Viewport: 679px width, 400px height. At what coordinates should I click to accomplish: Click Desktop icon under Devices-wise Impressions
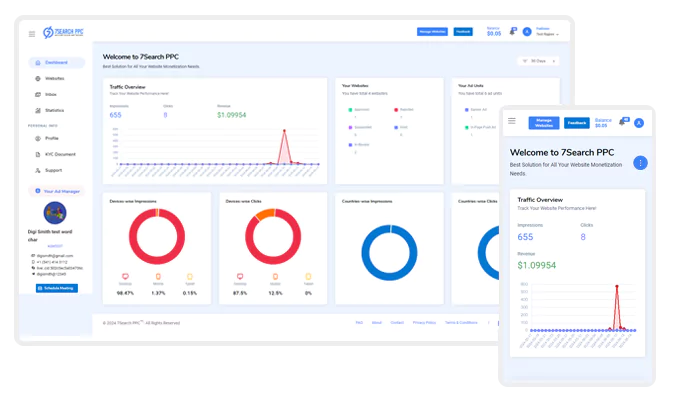(125, 277)
